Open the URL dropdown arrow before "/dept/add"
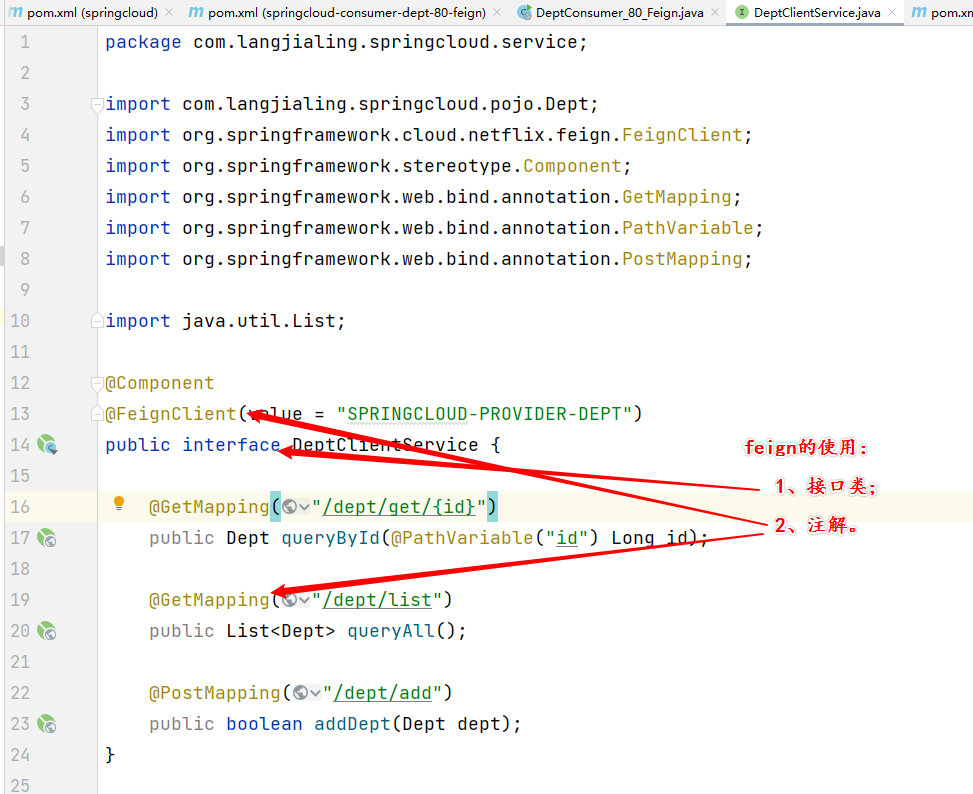Image resolution: width=973 pixels, height=794 pixels. 315,694
